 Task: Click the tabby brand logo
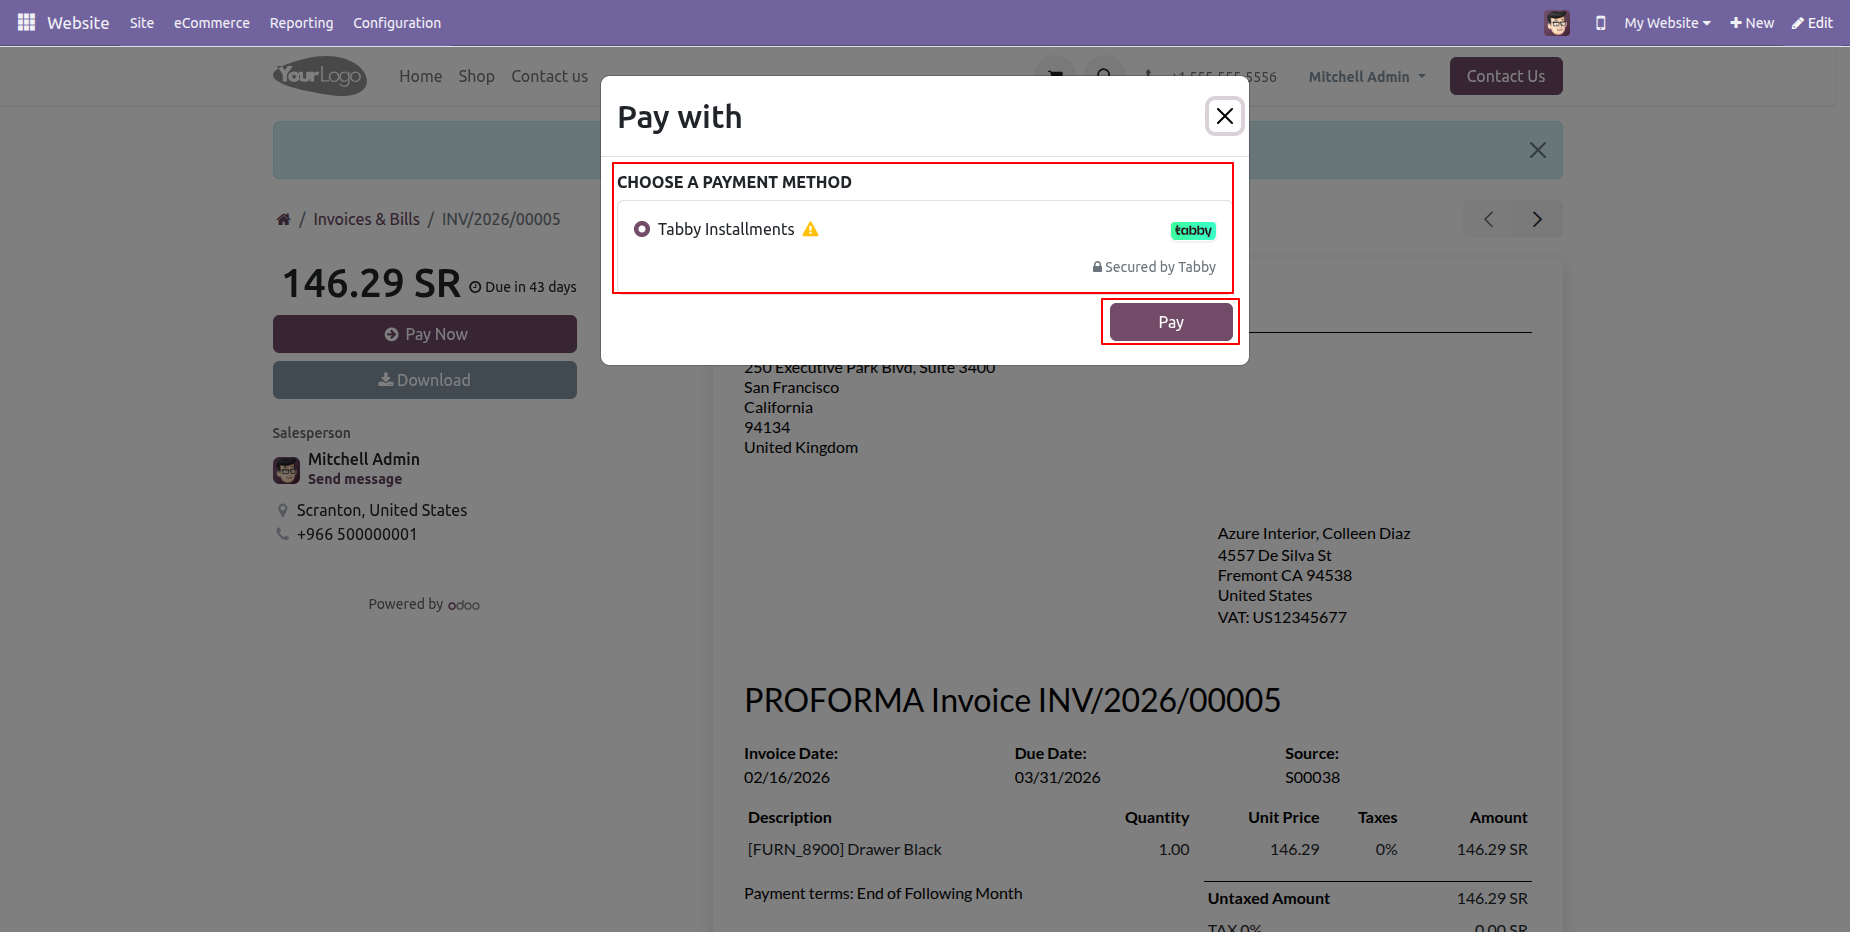pos(1193,230)
